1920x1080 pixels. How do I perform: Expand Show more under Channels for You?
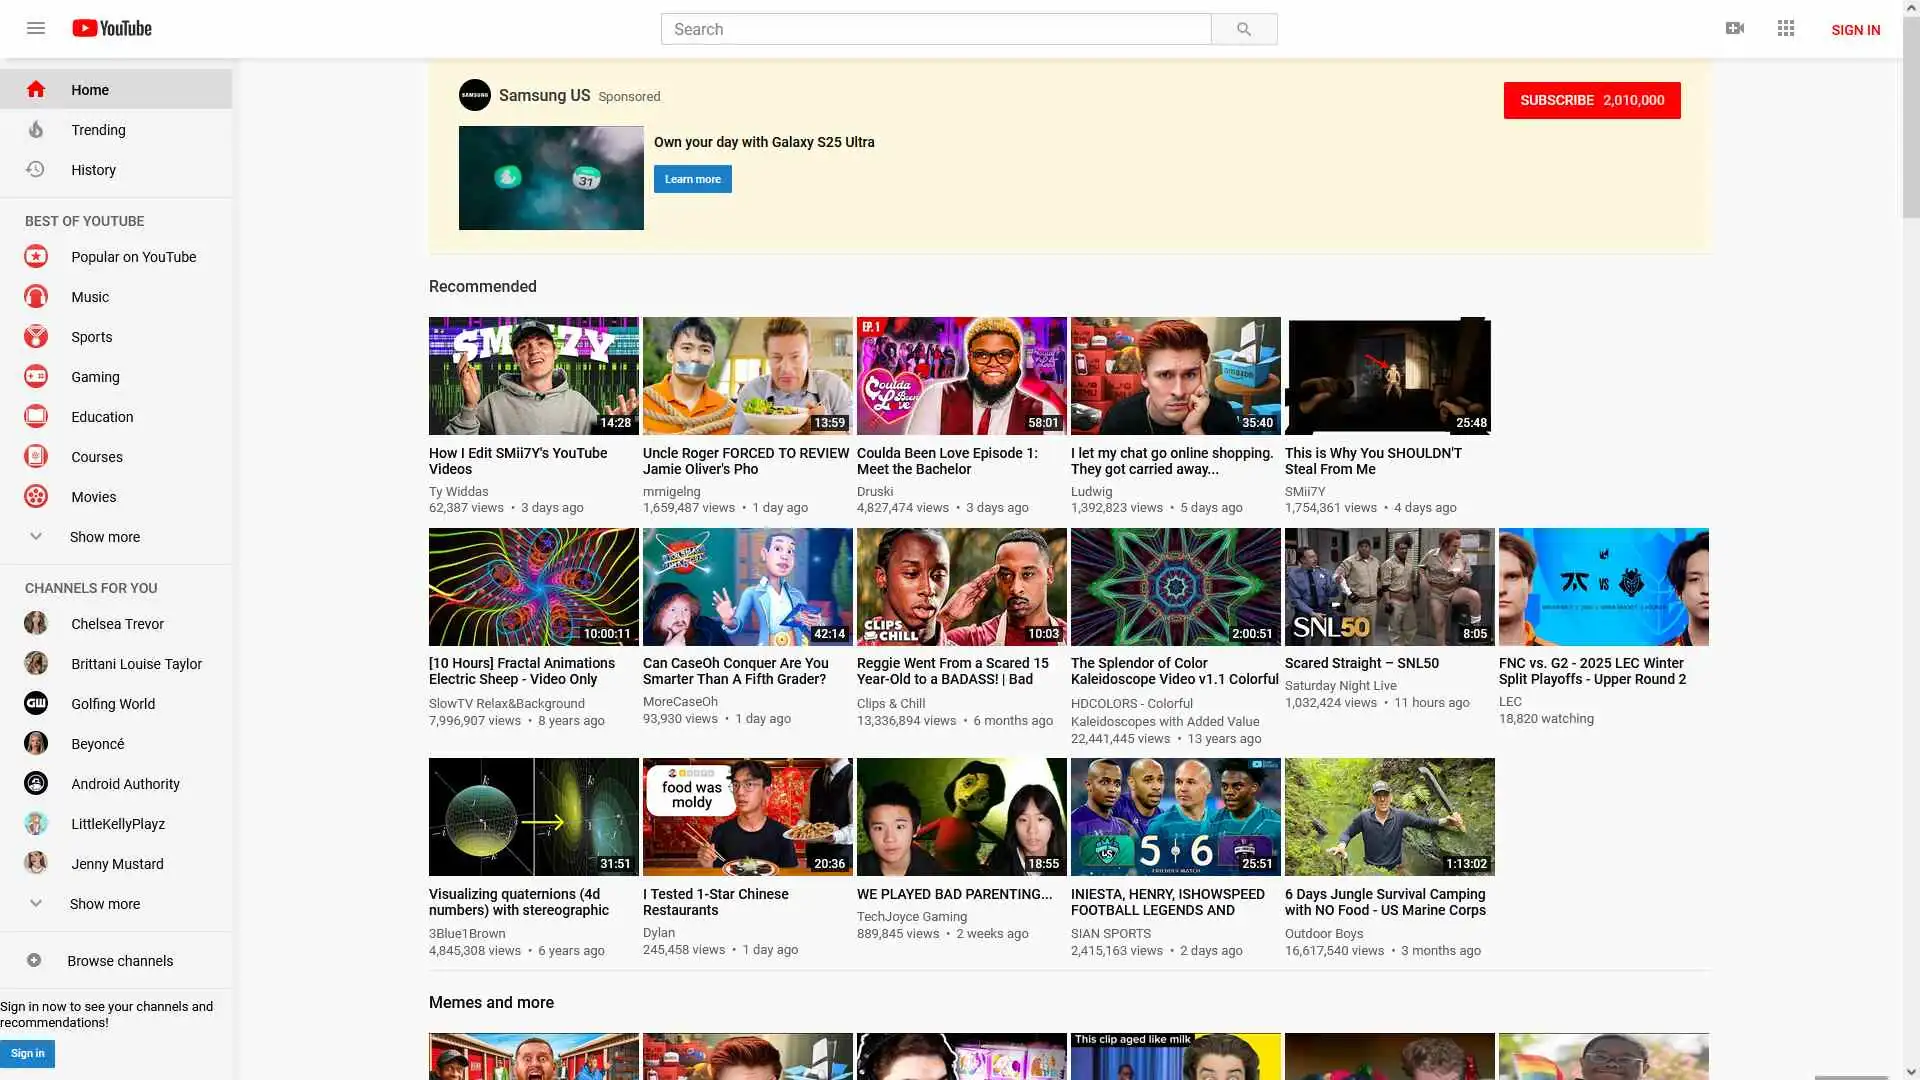104,904
